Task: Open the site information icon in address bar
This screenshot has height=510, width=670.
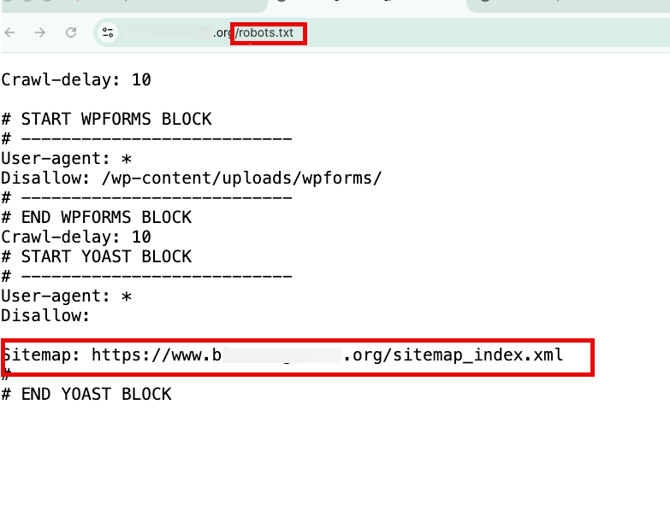Action: tap(108, 33)
